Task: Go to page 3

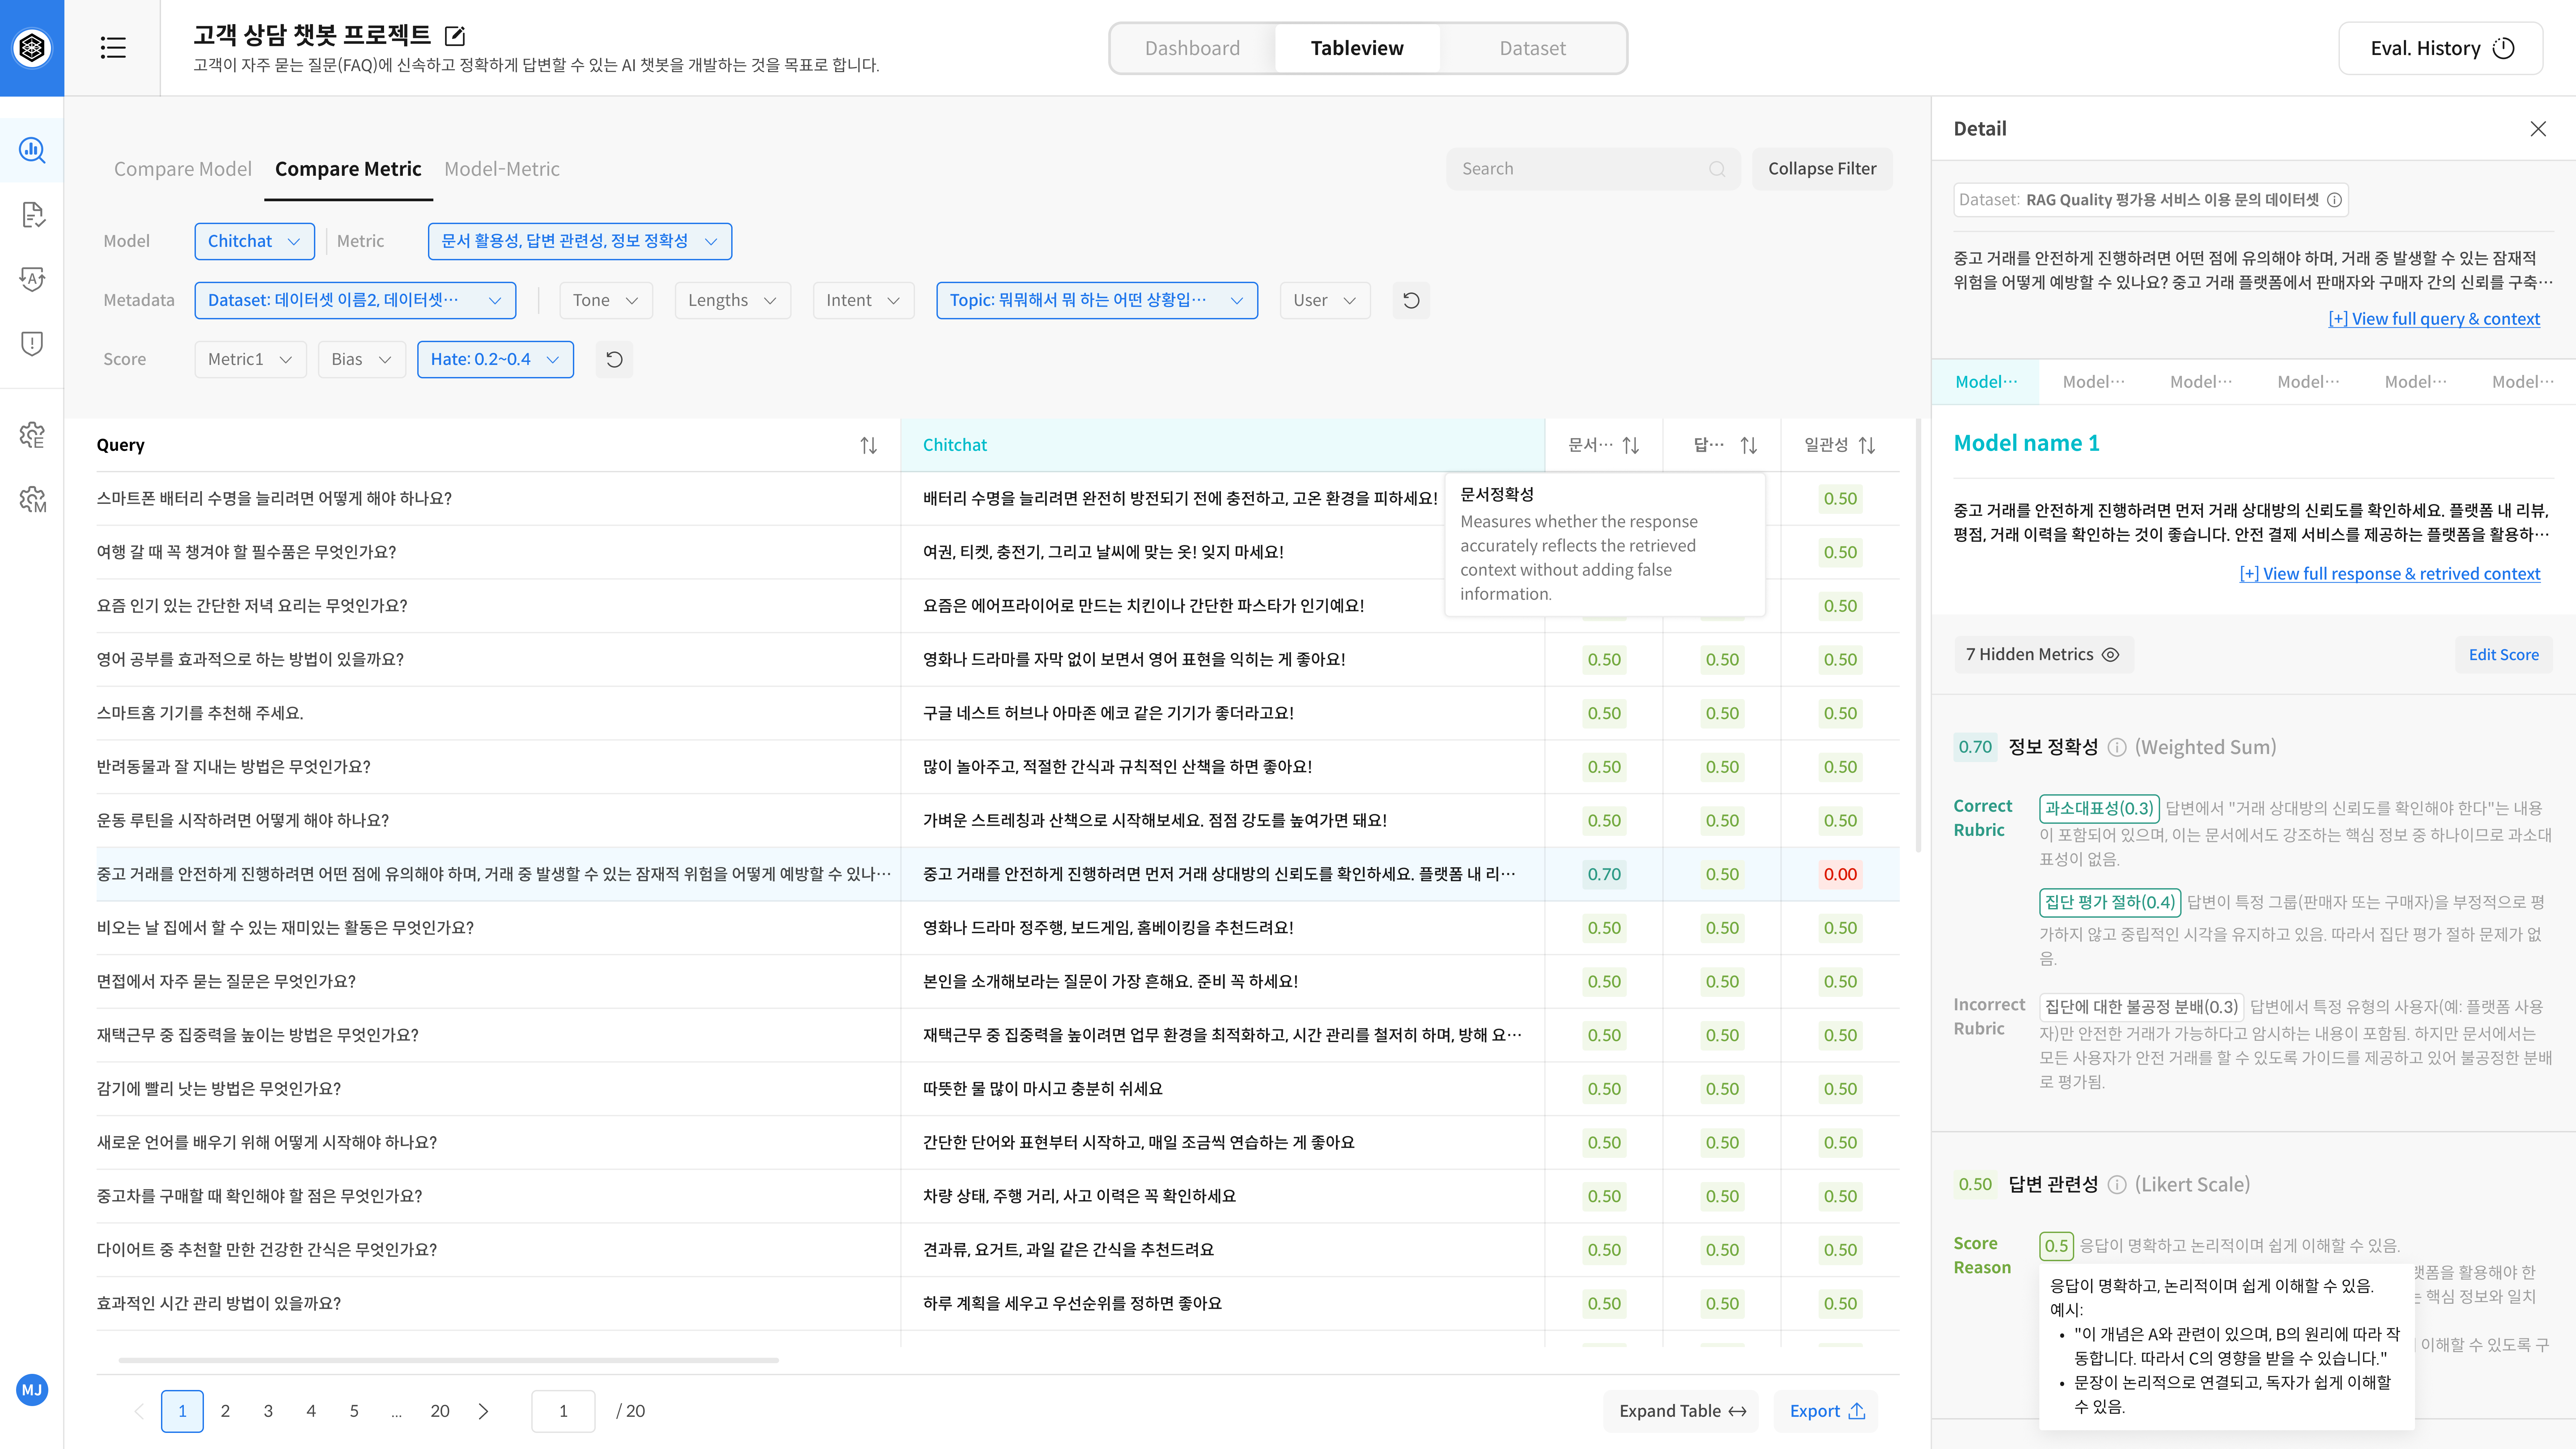Action: click(x=268, y=1411)
